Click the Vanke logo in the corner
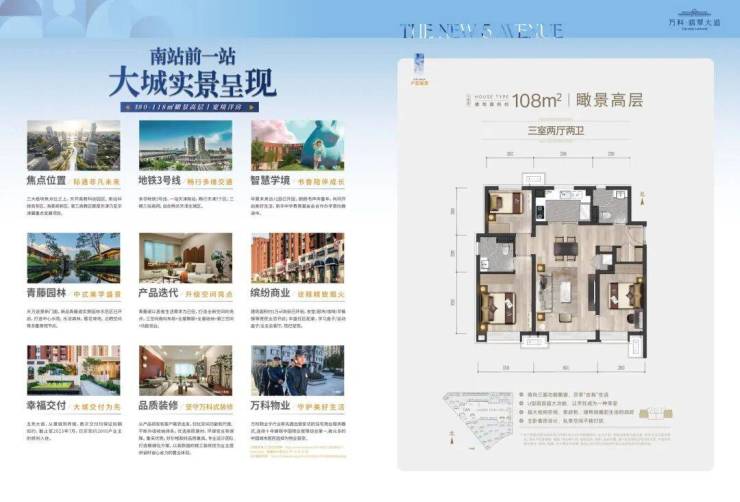 pyautogui.click(x=695, y=20)
